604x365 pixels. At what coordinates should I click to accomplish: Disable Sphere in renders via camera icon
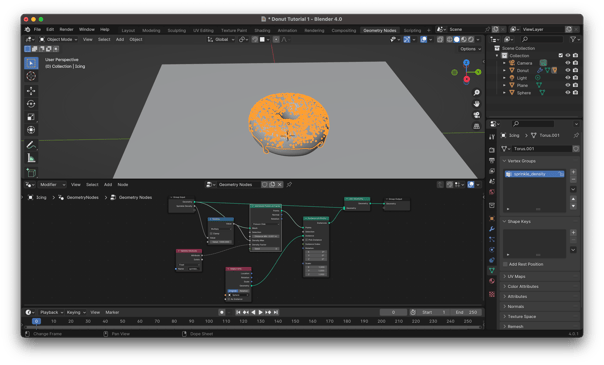click(575, 93)
